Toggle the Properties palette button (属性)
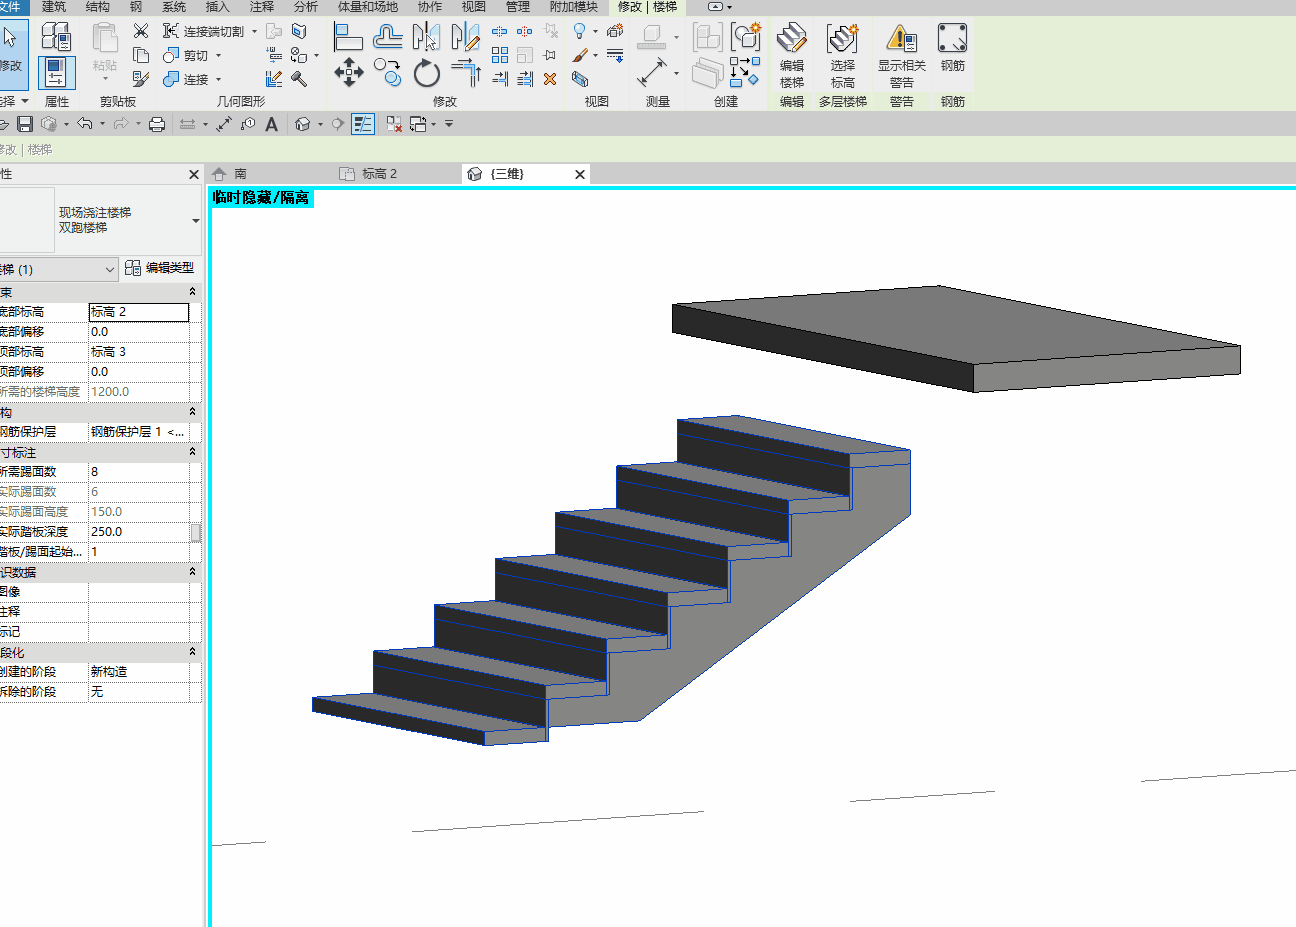The width and height of the screenshot is (1296, 927). click(56, 72)
